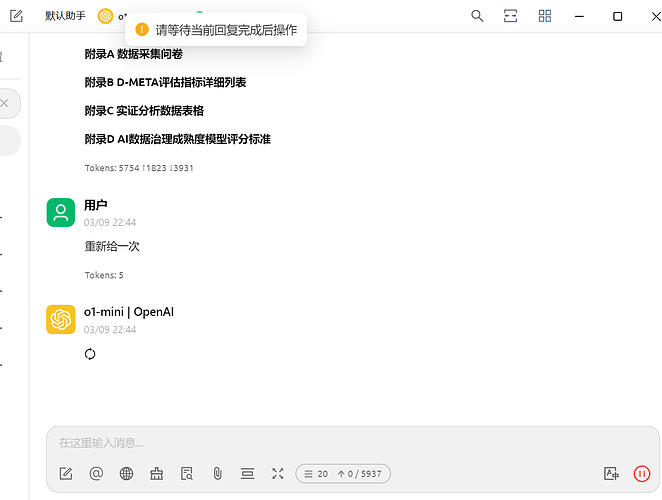Open the search icon in the header
The width and height of the screenshot is (662, 500).
pos(477,16)
